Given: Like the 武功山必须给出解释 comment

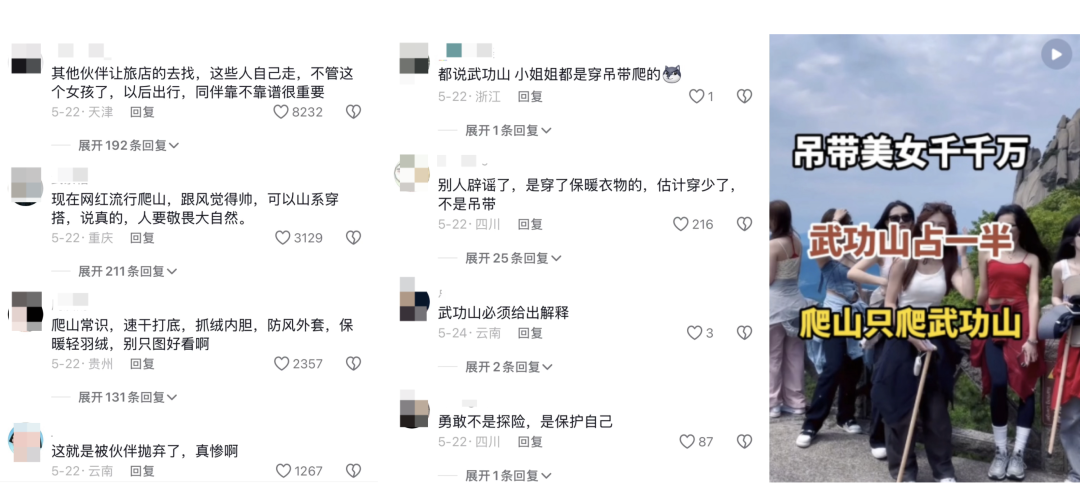Looking at the screenshot, I should coord(694,333).
